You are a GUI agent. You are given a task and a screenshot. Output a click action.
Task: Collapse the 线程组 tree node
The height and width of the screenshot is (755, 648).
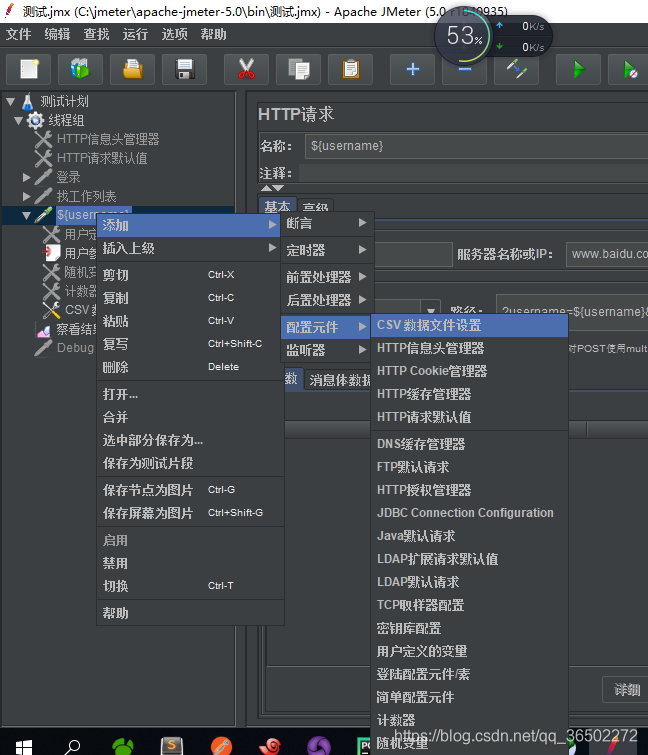click(x=19, y=120)
